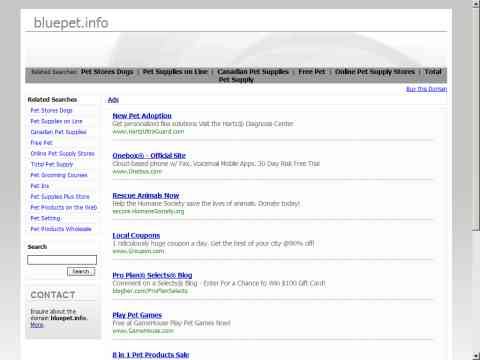
Task: Click the Ads label link
Action: [113, 100]
